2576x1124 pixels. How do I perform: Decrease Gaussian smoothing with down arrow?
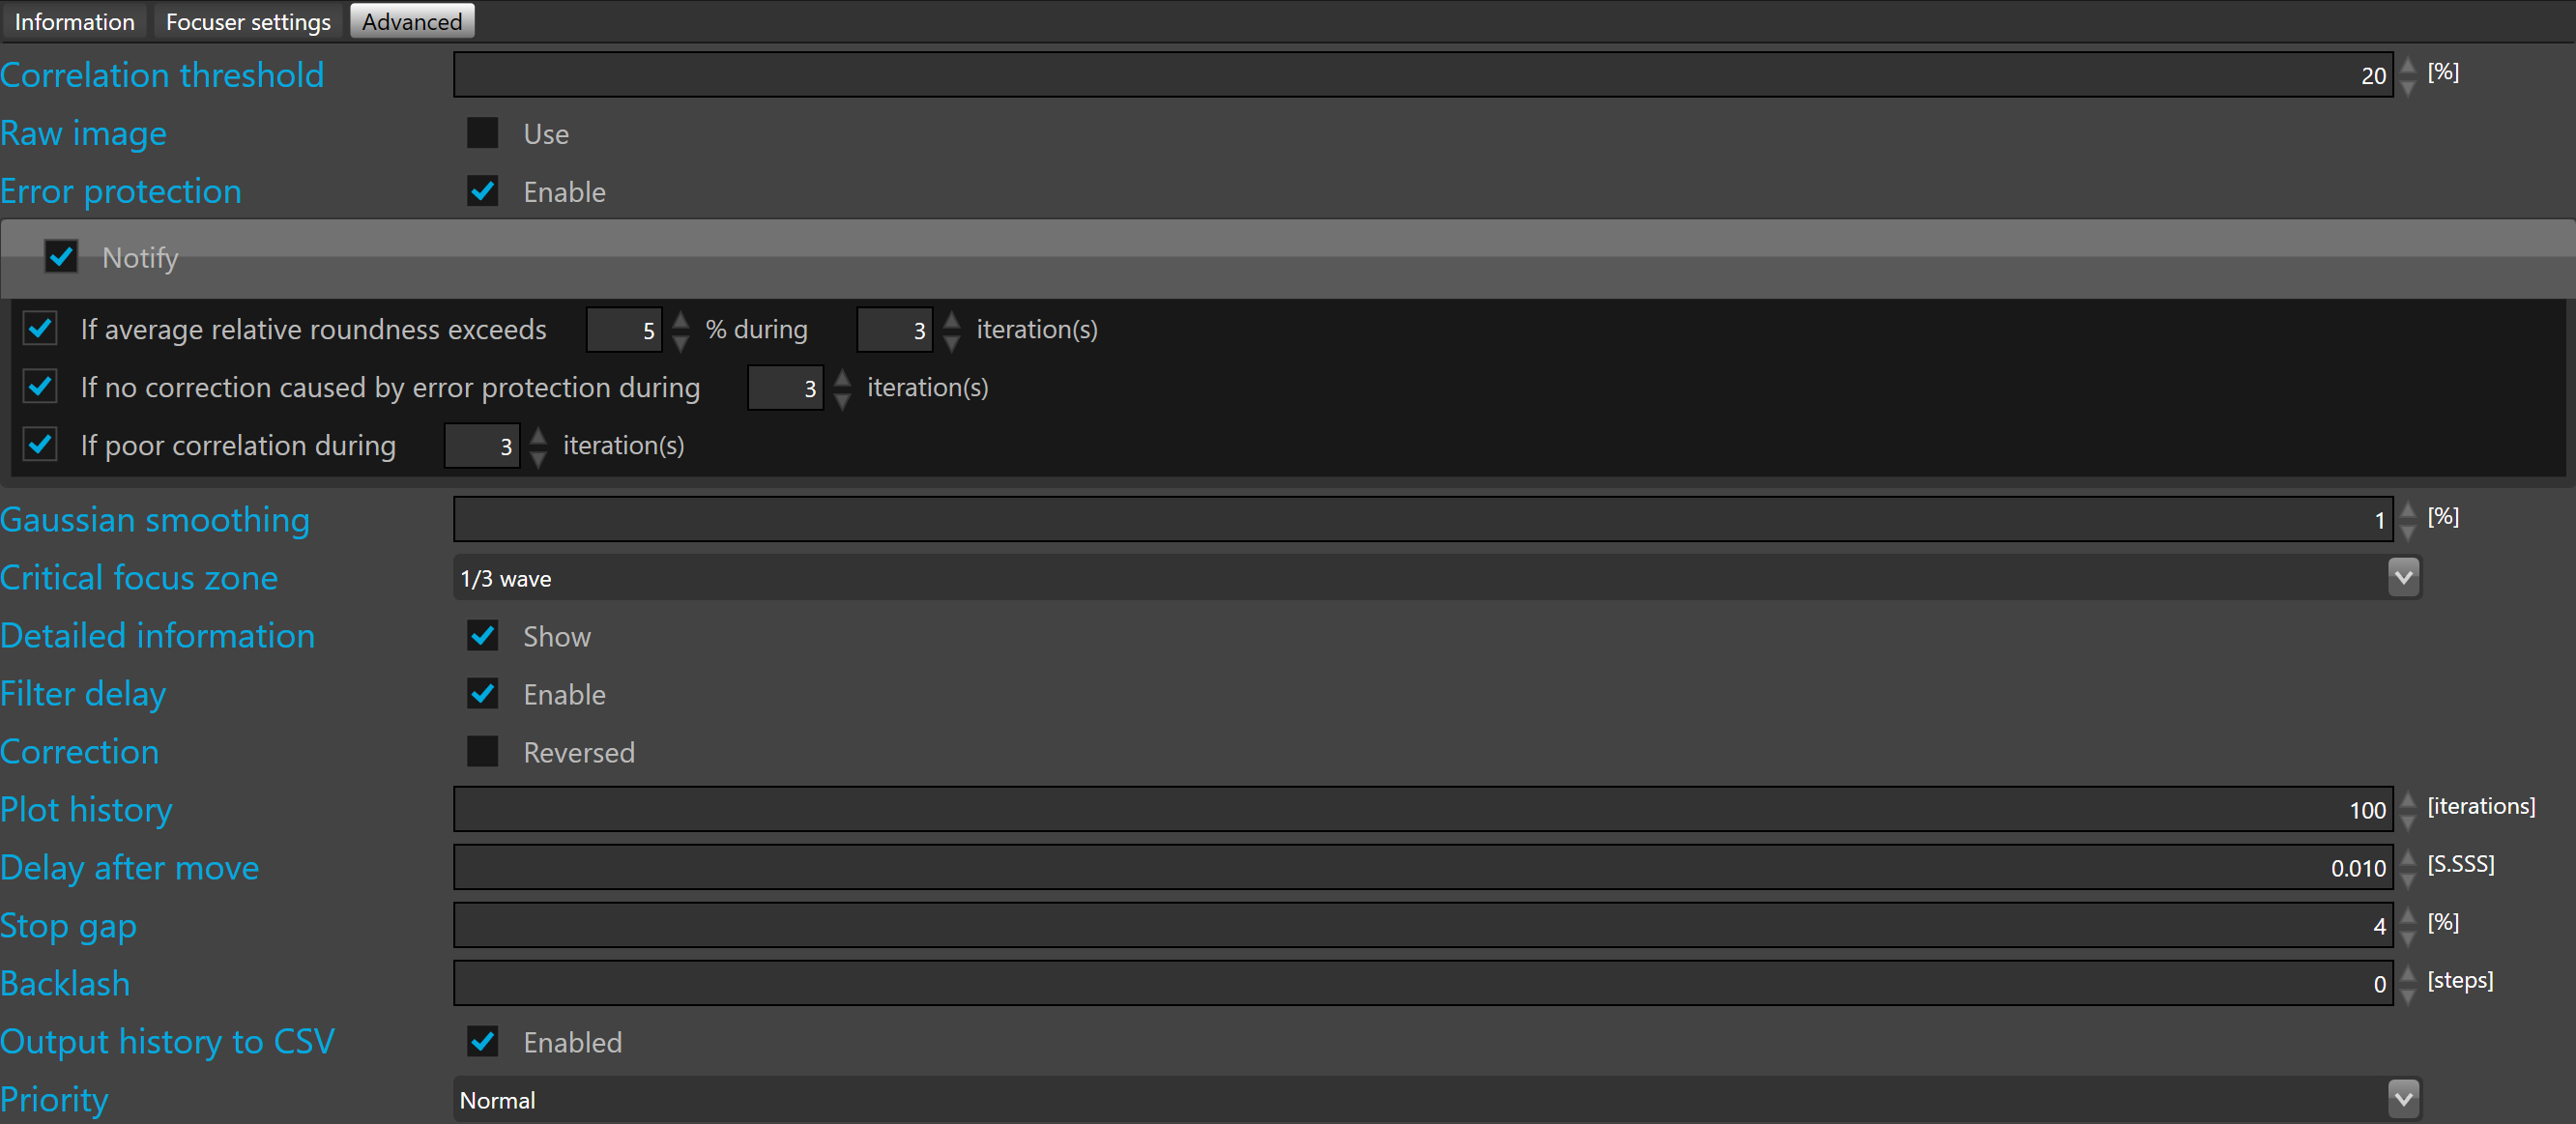pyautogui.click(x=2408, y=531)
